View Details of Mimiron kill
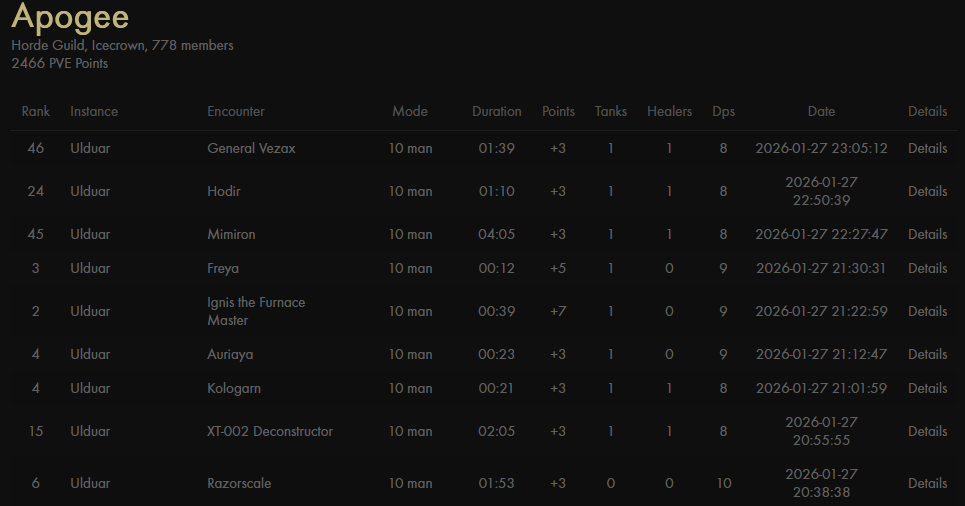This screenshot has width=965, height=506. [x=927, y=235]
